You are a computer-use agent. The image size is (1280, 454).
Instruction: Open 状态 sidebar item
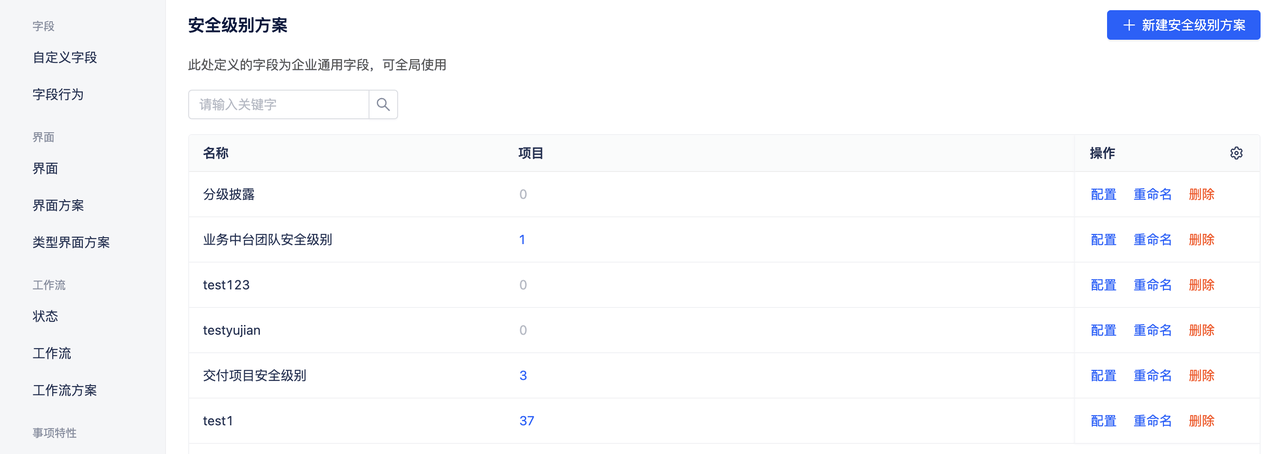tap(45, 317)
